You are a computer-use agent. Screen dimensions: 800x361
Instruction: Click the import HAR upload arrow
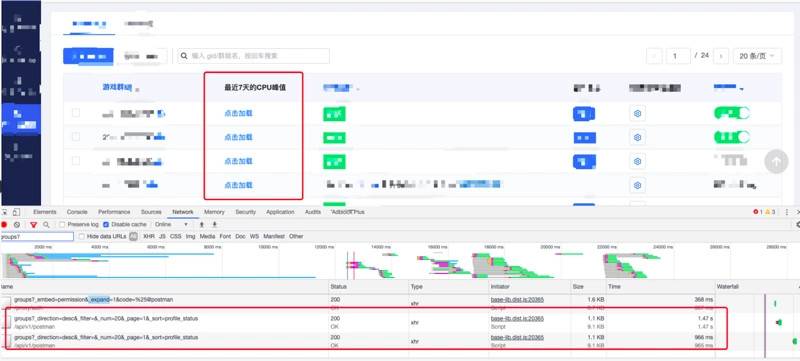(x=202, y=224)
